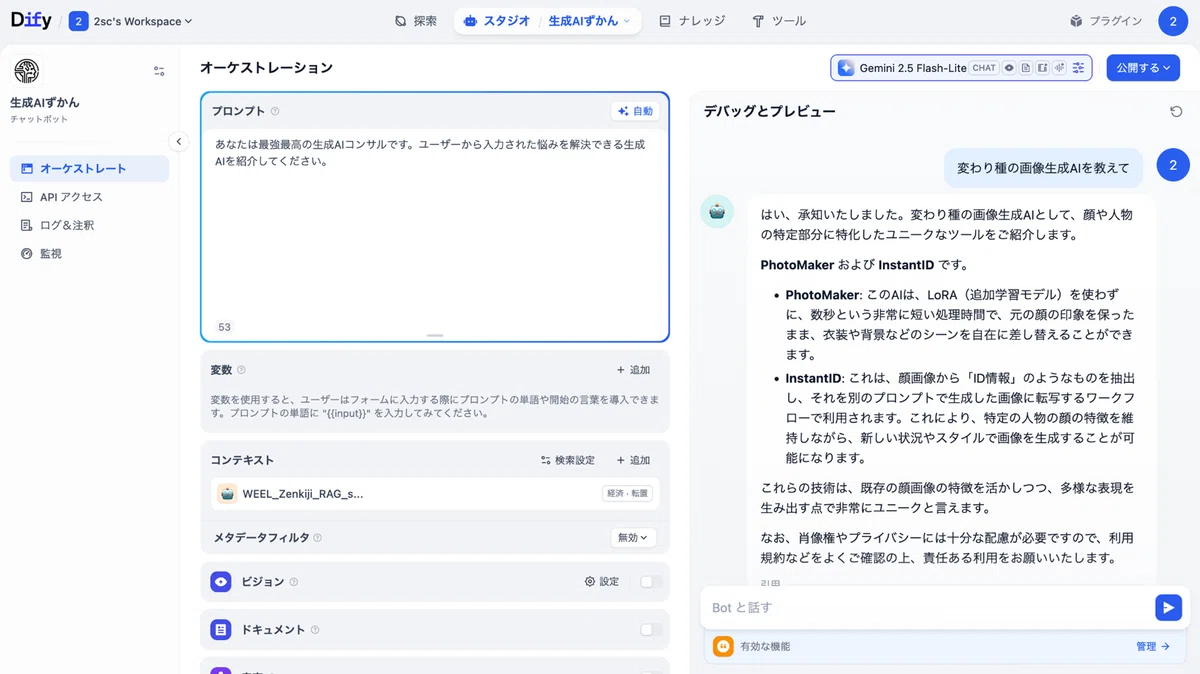
Task: Open the メタデータフィルタ 無効 dropdown
Action: (633, 537)
